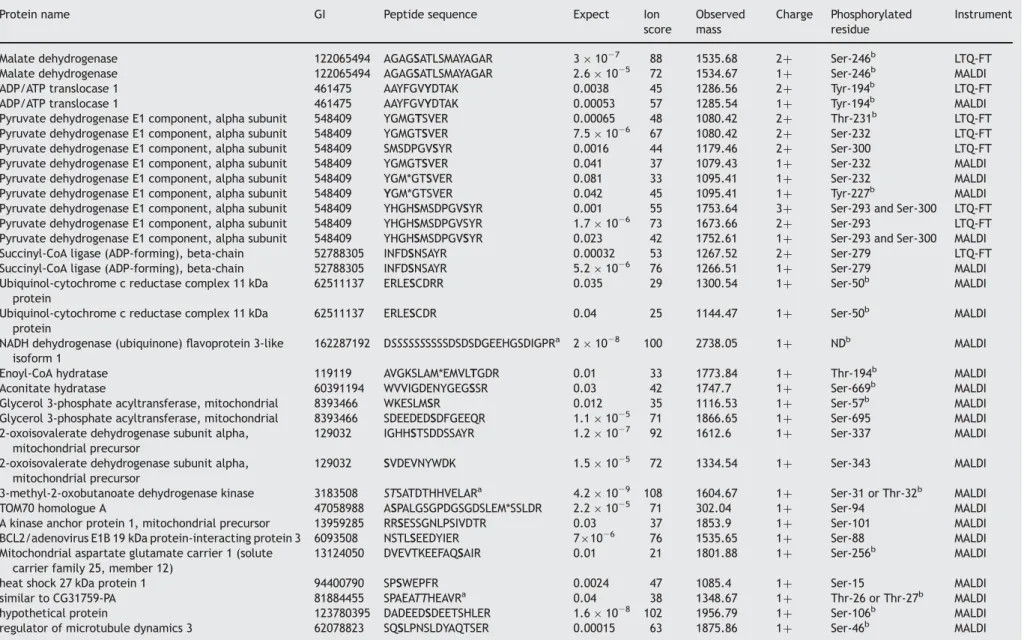Select observed mass value 2738.05
This screenshot has height=640, width=1030.
pyautogui.click(x=716, y=343)
